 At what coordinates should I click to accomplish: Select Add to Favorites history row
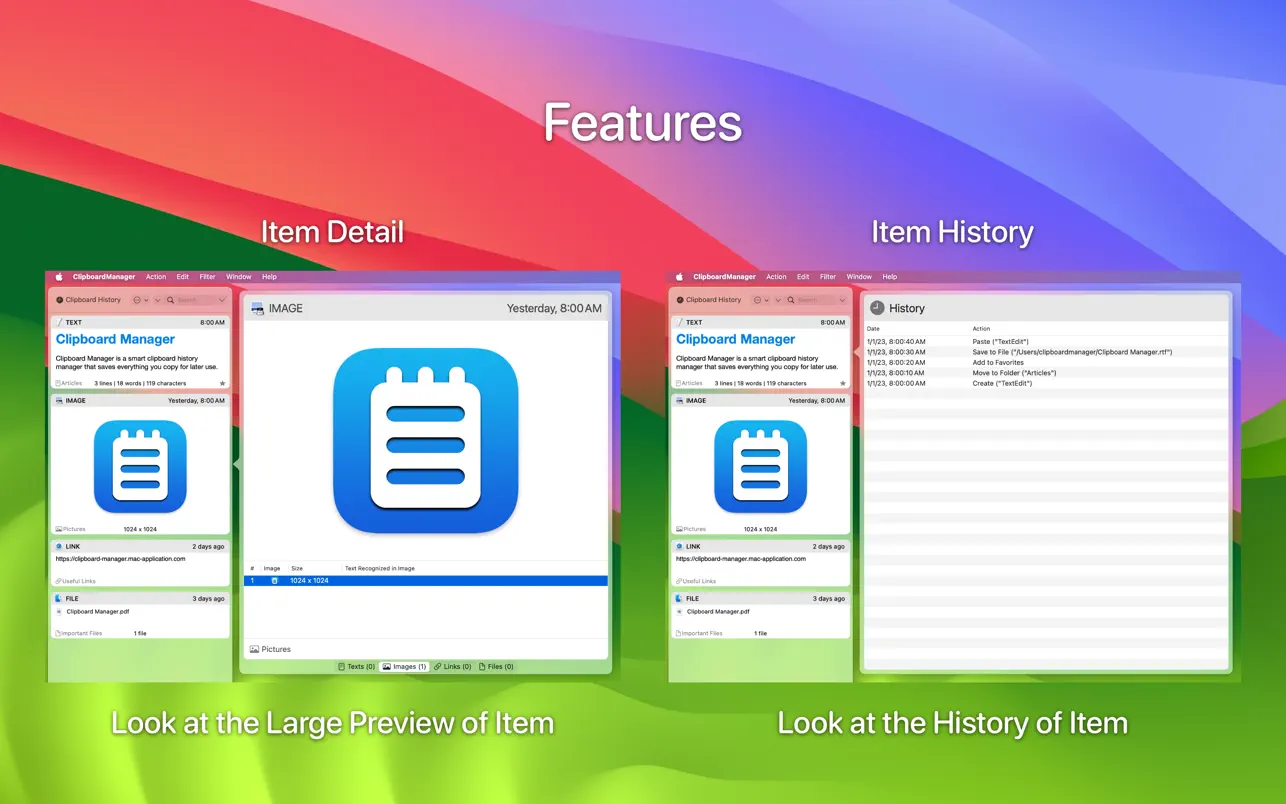point(1046,363)
